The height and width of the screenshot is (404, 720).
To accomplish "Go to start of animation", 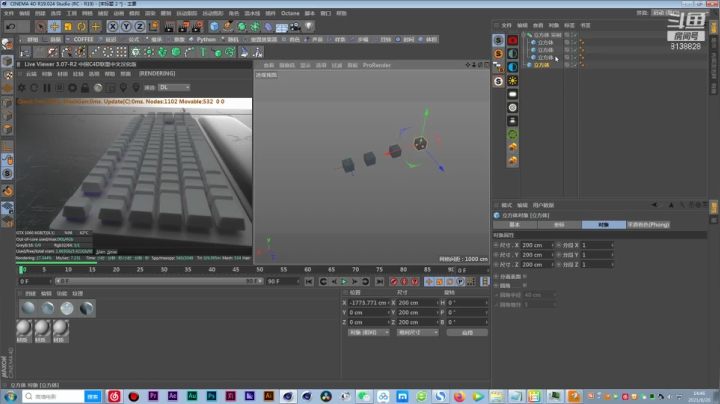I will [309, 281].
